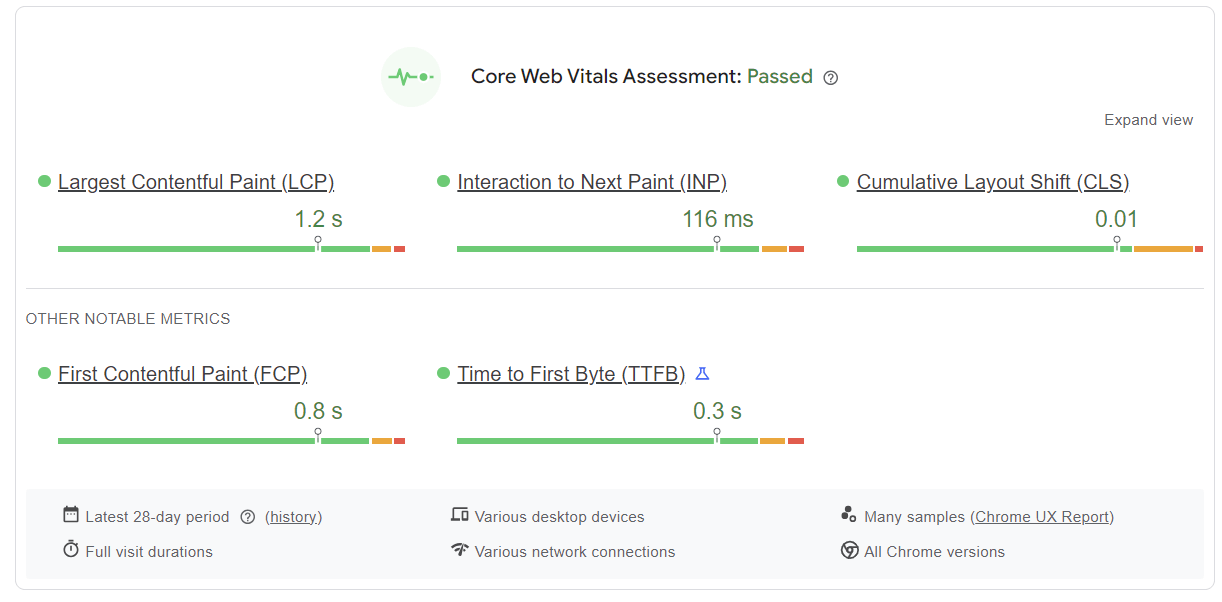The height and width of the screenshot is (602, 1222).
Task: Open the Chrome UX Report link
Action: pyautogui.click(x=1042, y=517)
